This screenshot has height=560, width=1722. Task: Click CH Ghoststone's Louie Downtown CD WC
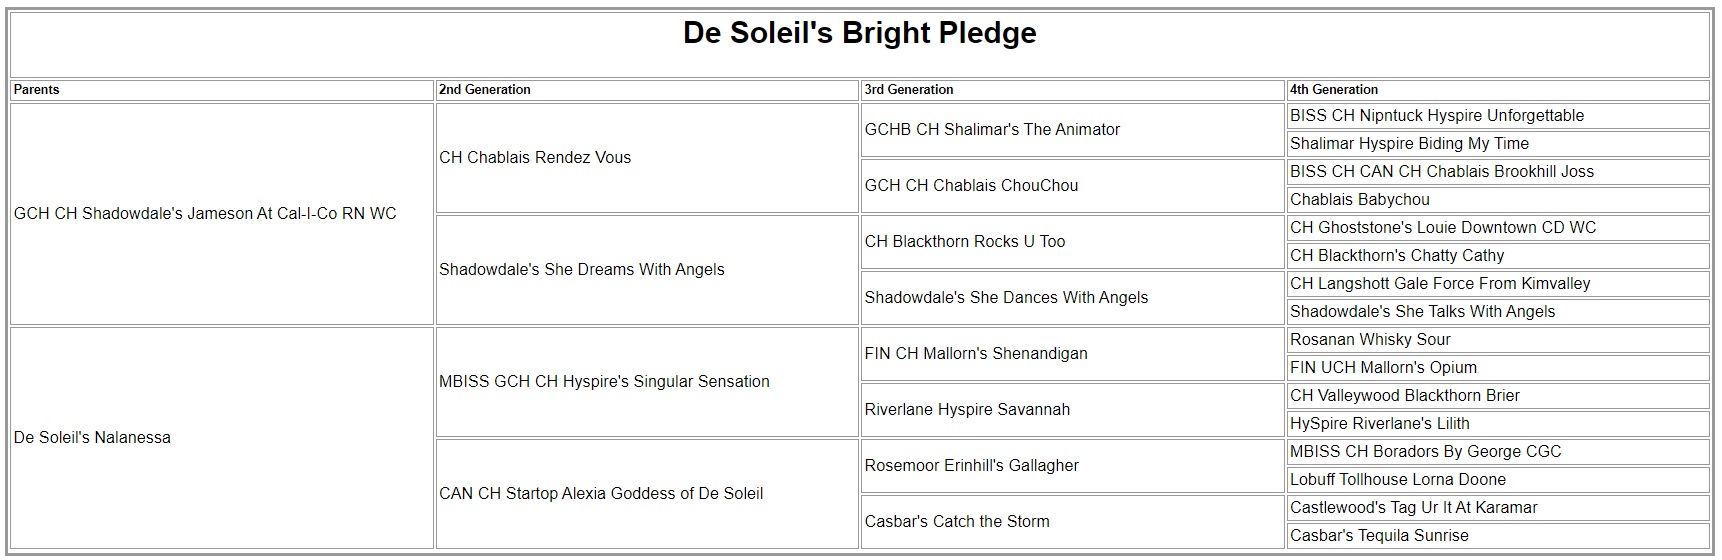tap(1443, 228)
